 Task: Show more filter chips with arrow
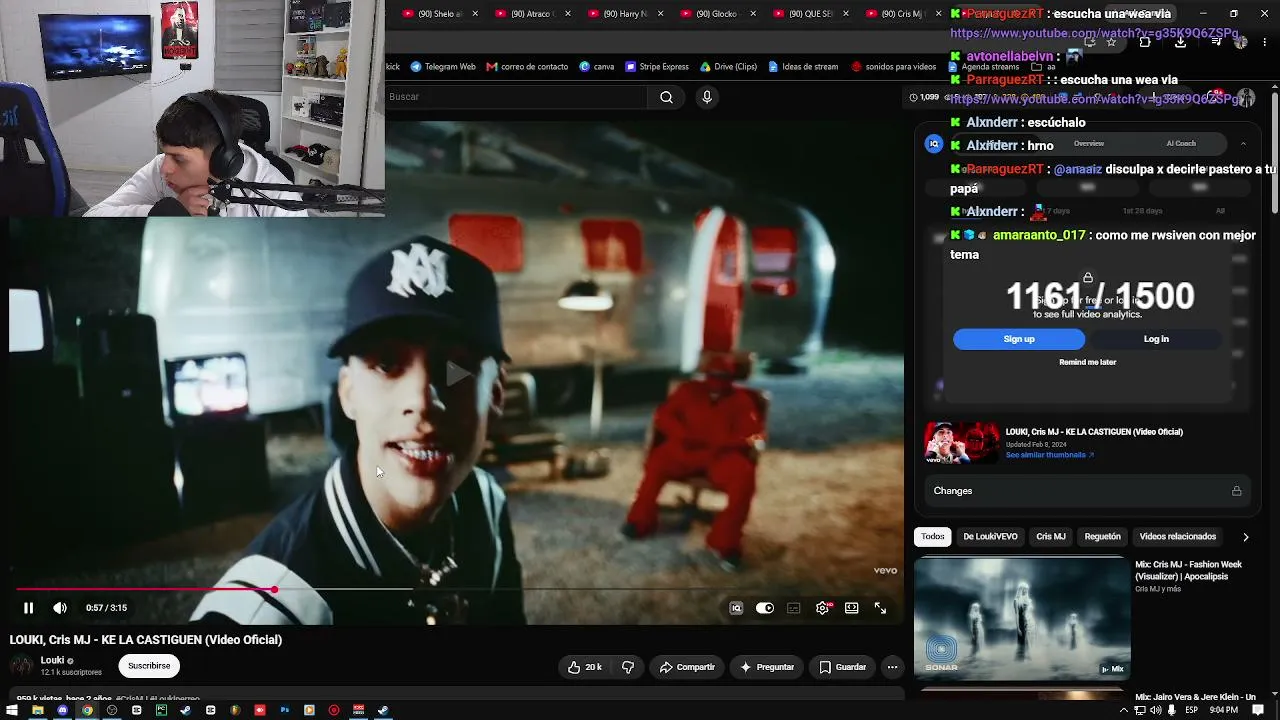click(x=1245, y=537)
